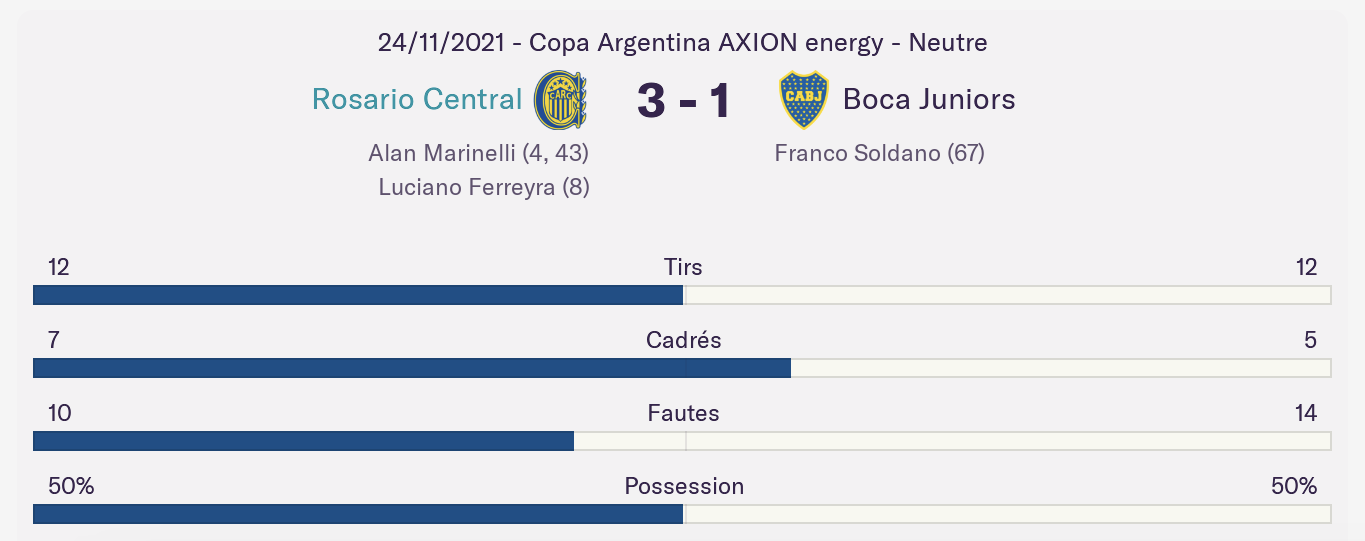Click the Cadrés stat label
Viewport: 1365px width, 541px height.
coord(684,340)
